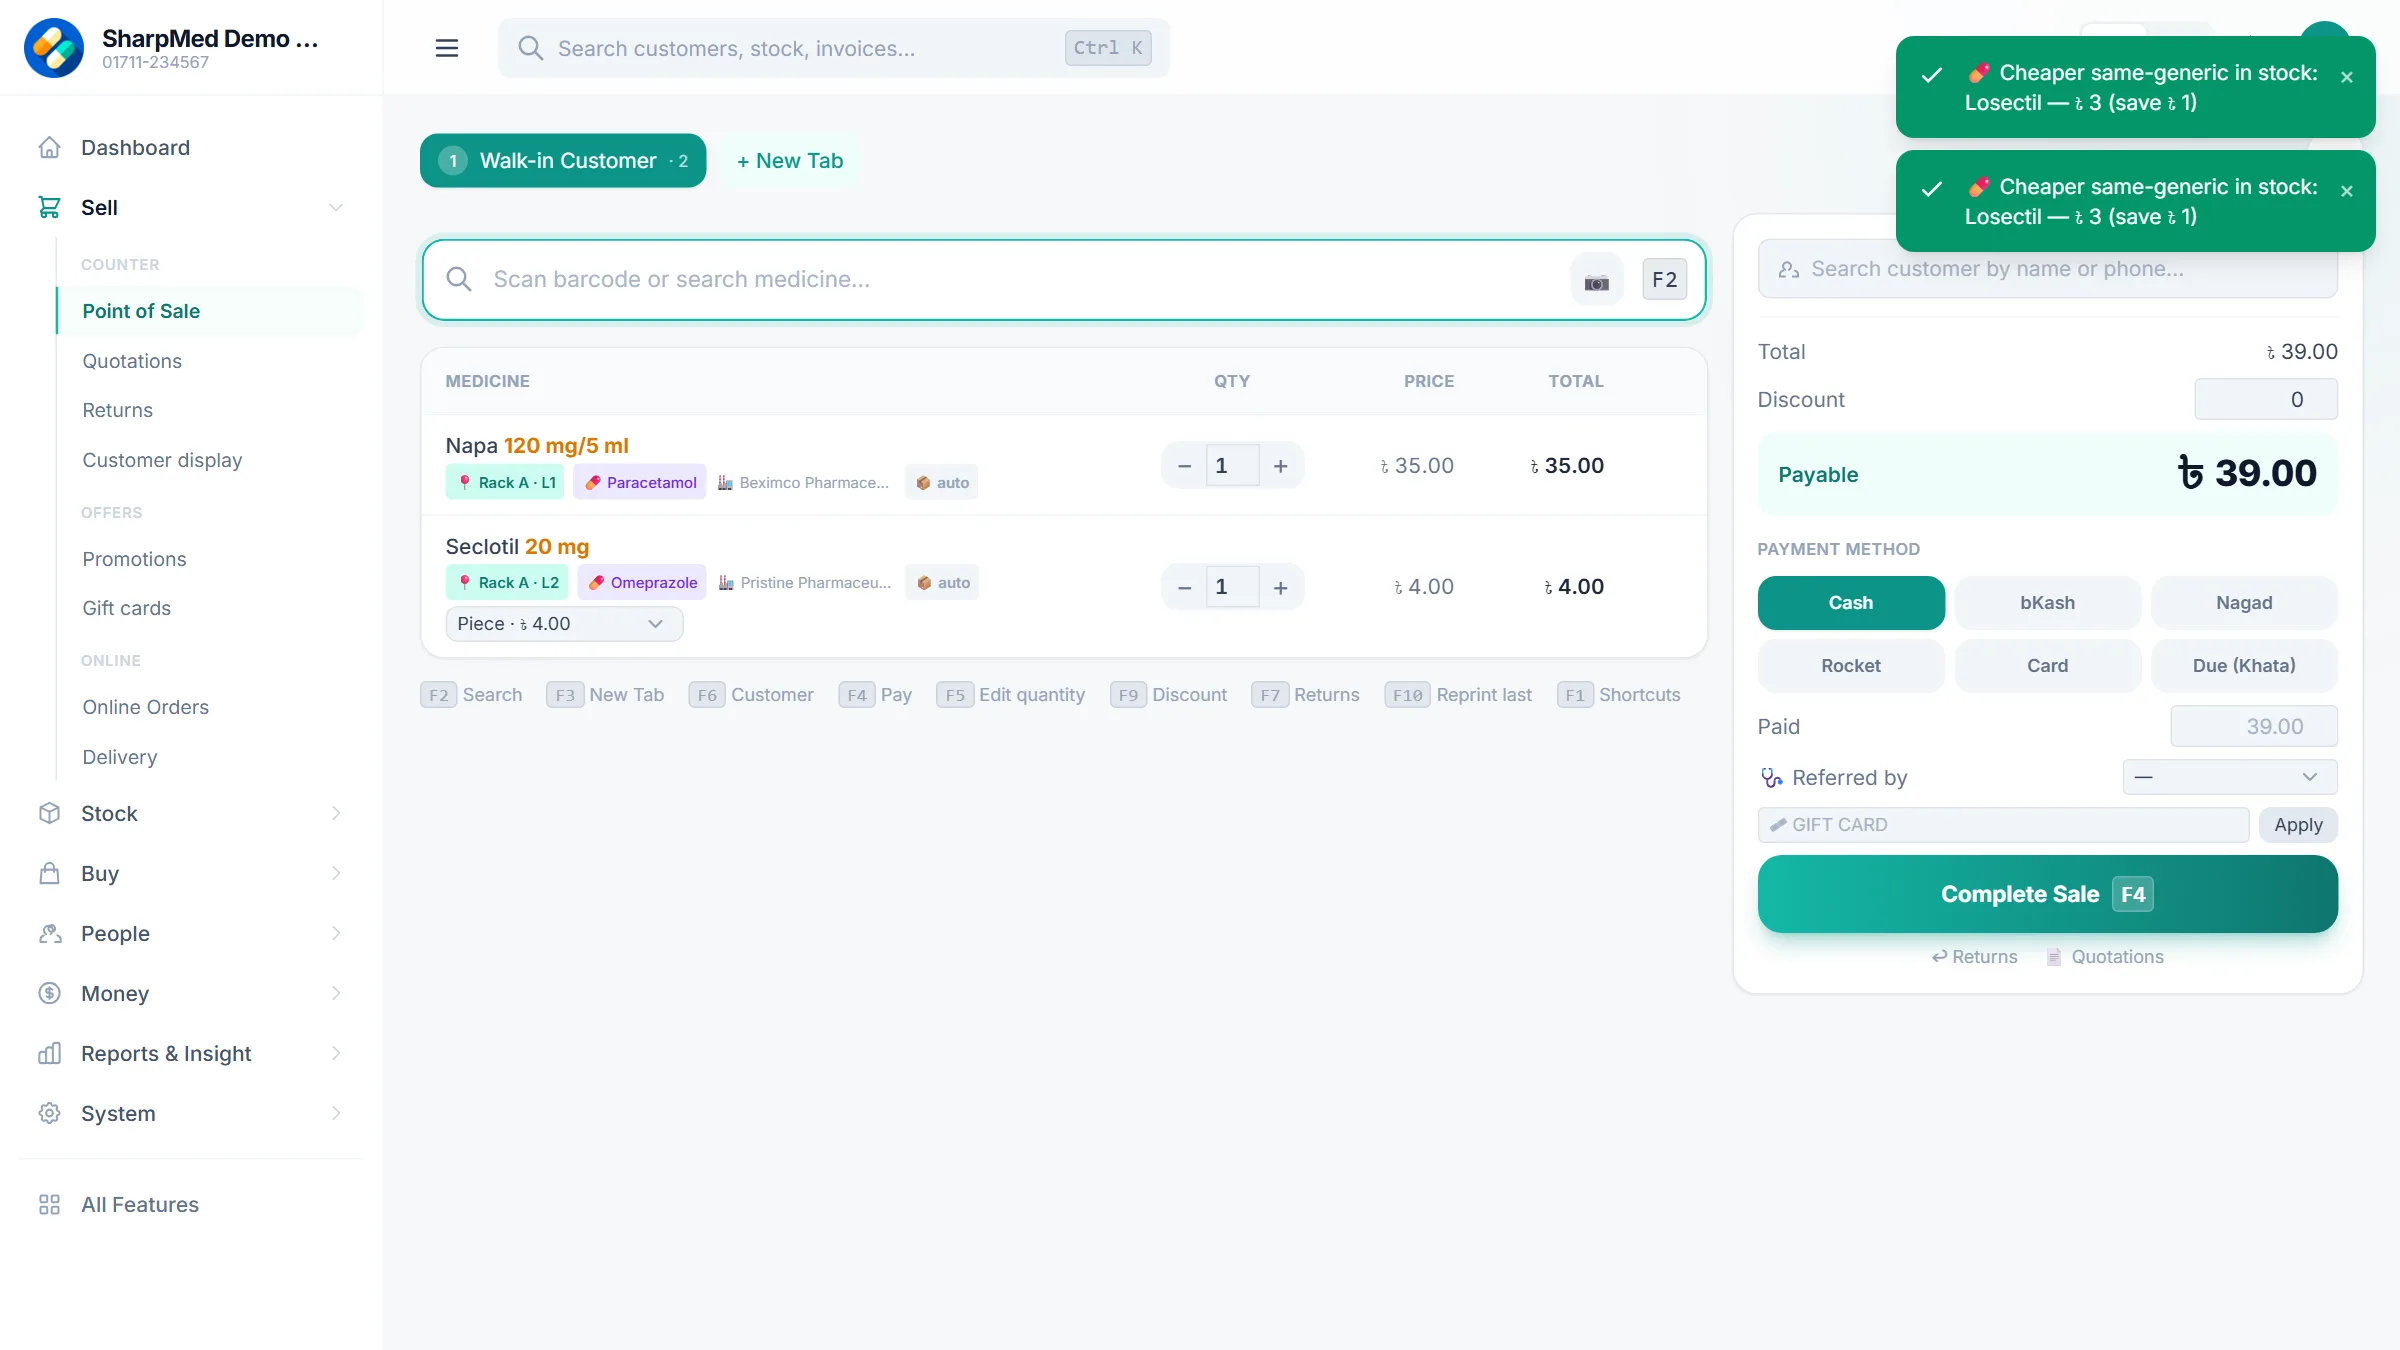Open Promotions page
The width and height of the screenshot is (2400, 1350).
[134, 559]
